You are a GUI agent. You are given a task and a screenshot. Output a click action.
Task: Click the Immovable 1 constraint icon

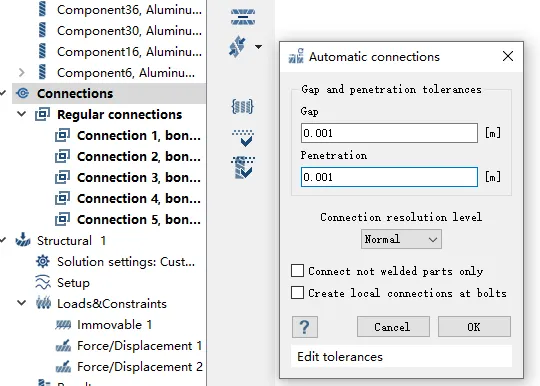[63, 324]
